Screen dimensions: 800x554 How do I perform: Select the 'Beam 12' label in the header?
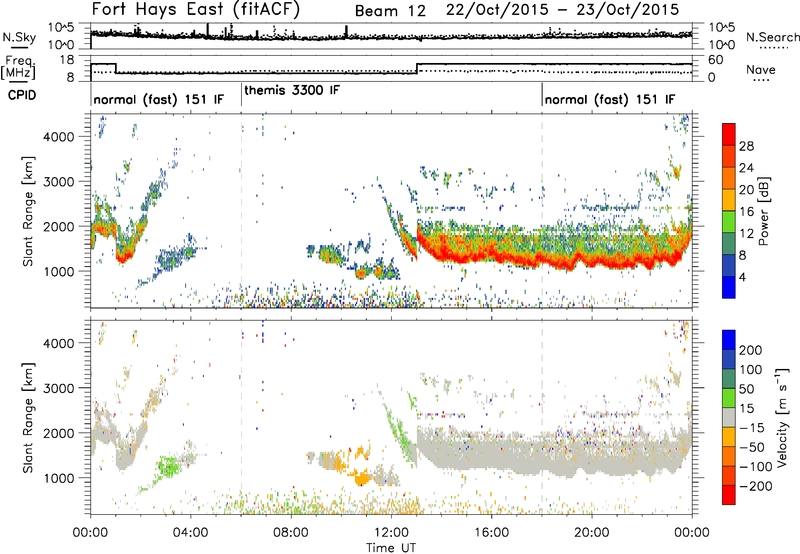pos(390,11)
